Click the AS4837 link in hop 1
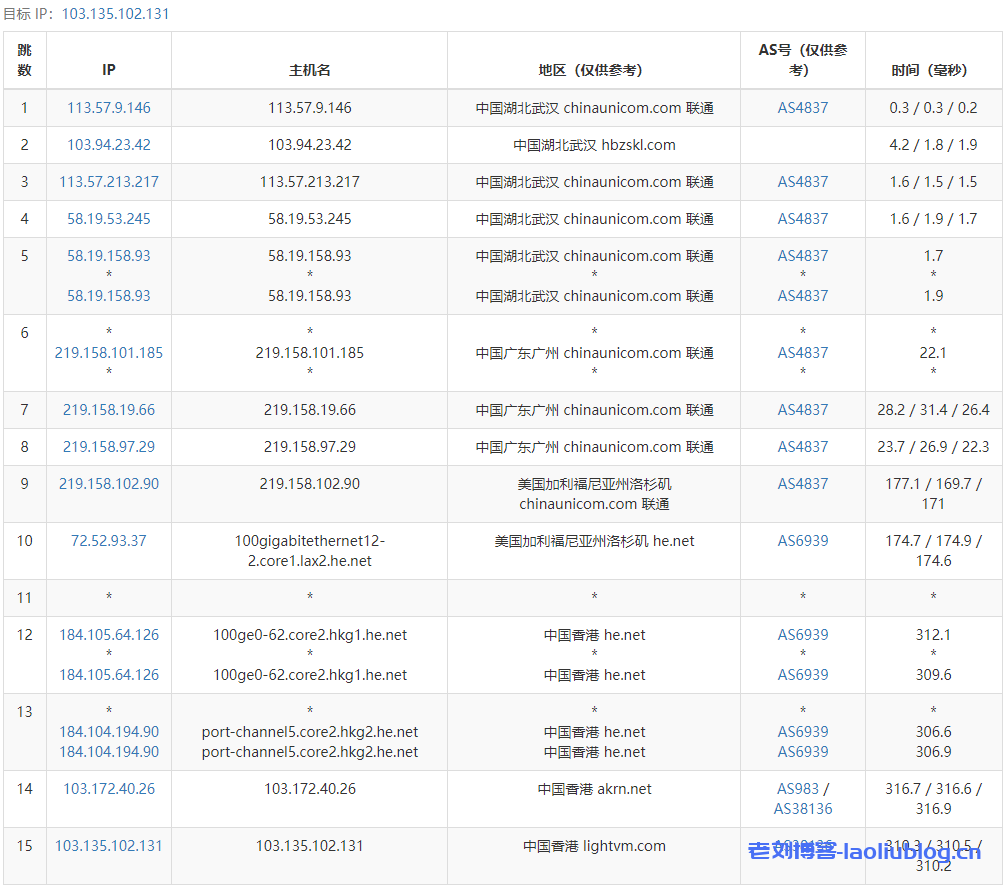 [x=803, y=108]
